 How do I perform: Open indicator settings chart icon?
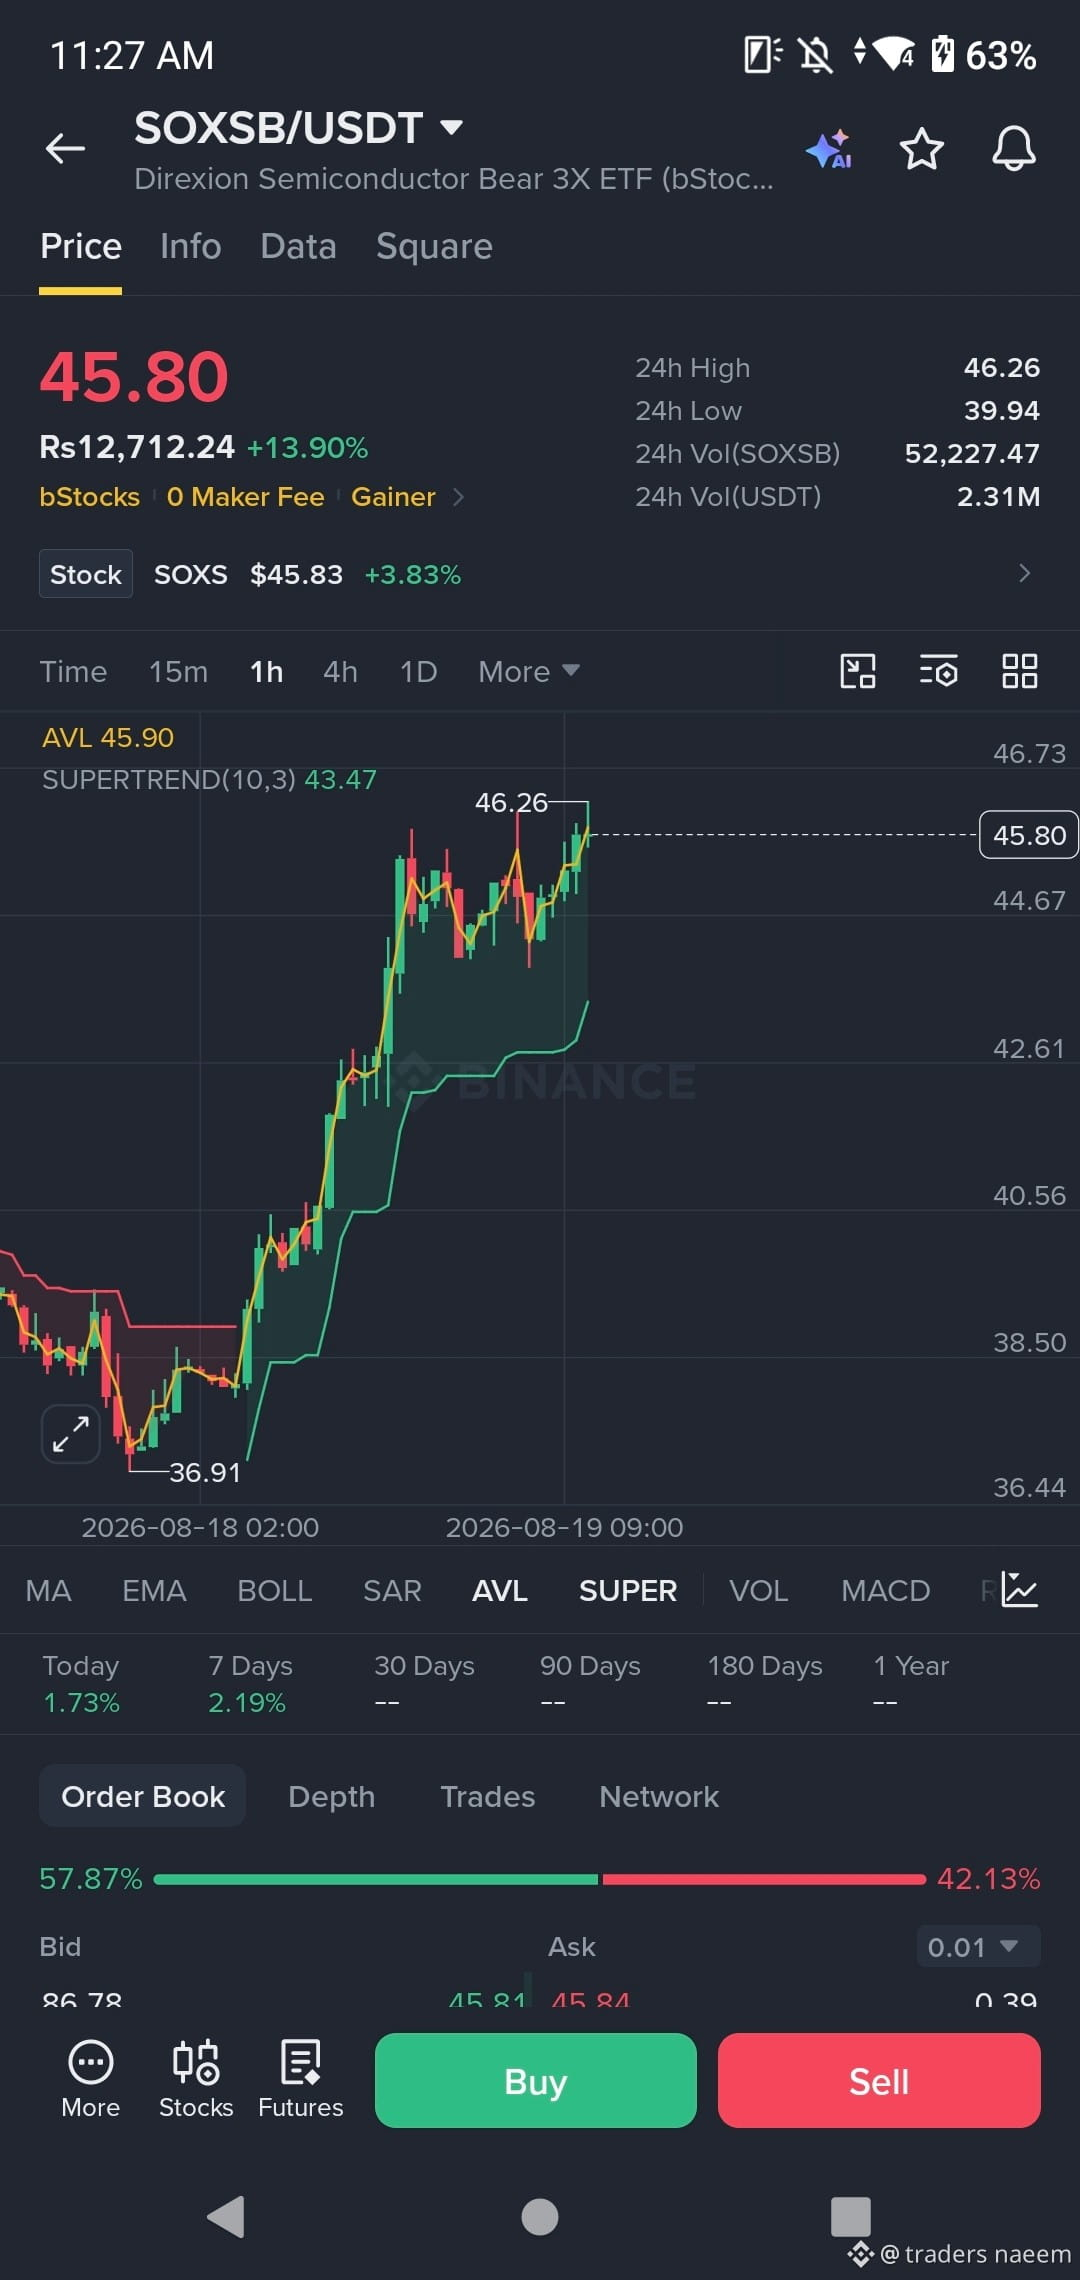coord(1020,1590)
